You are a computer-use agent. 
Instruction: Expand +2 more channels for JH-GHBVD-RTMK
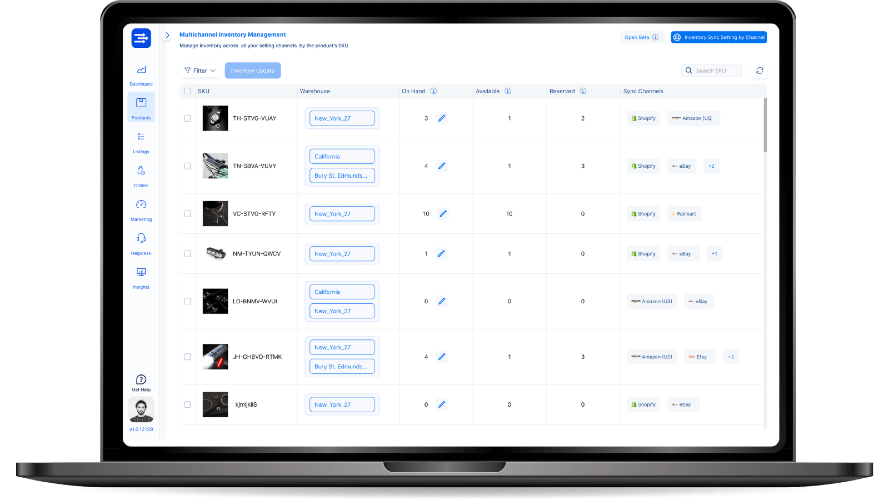coord(731,357)
